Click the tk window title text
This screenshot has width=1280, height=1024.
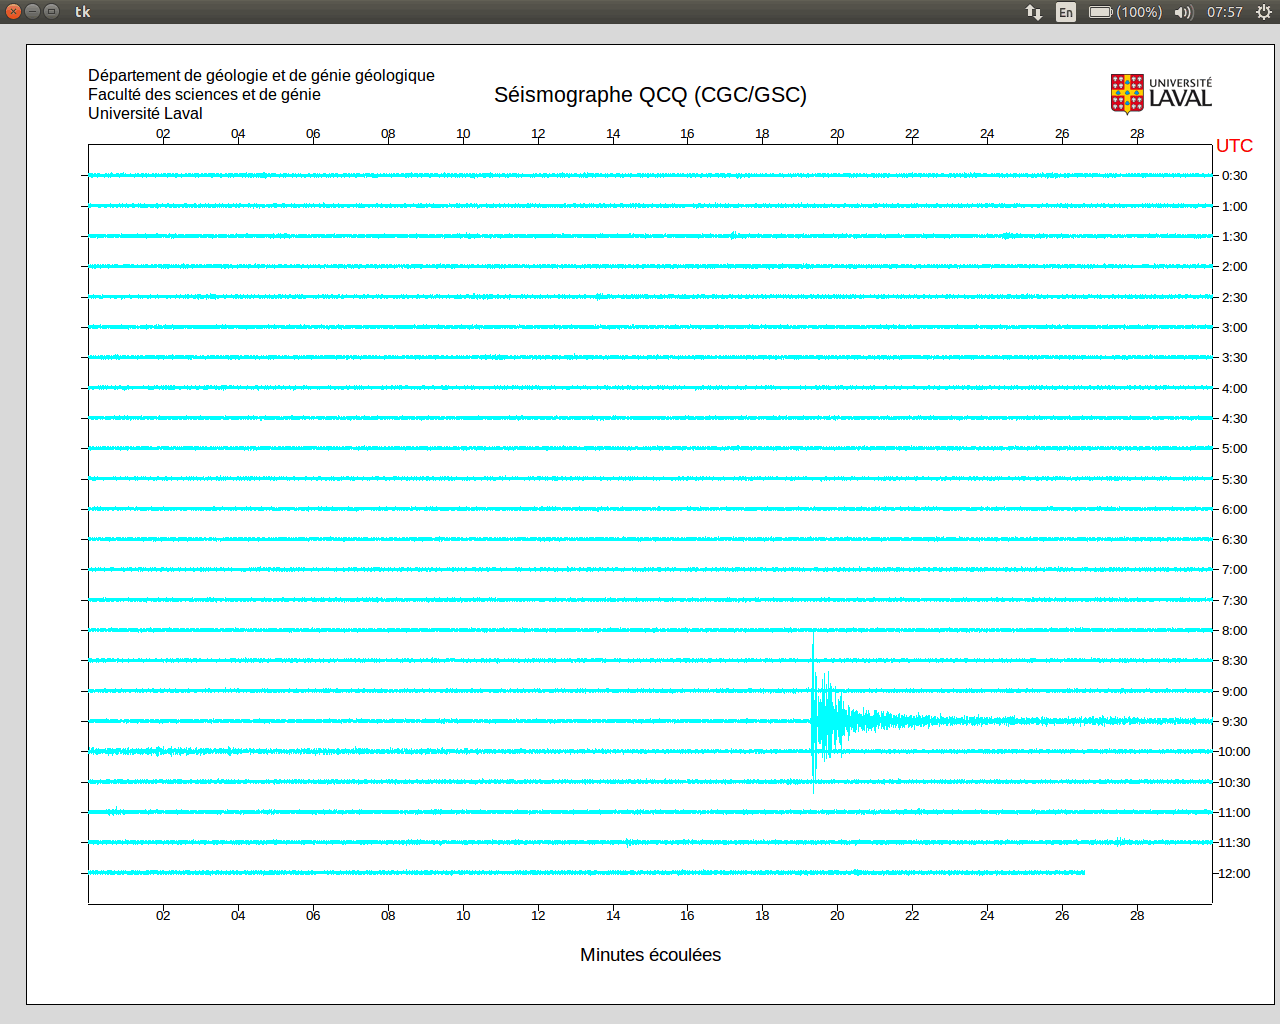coord(83,12)
